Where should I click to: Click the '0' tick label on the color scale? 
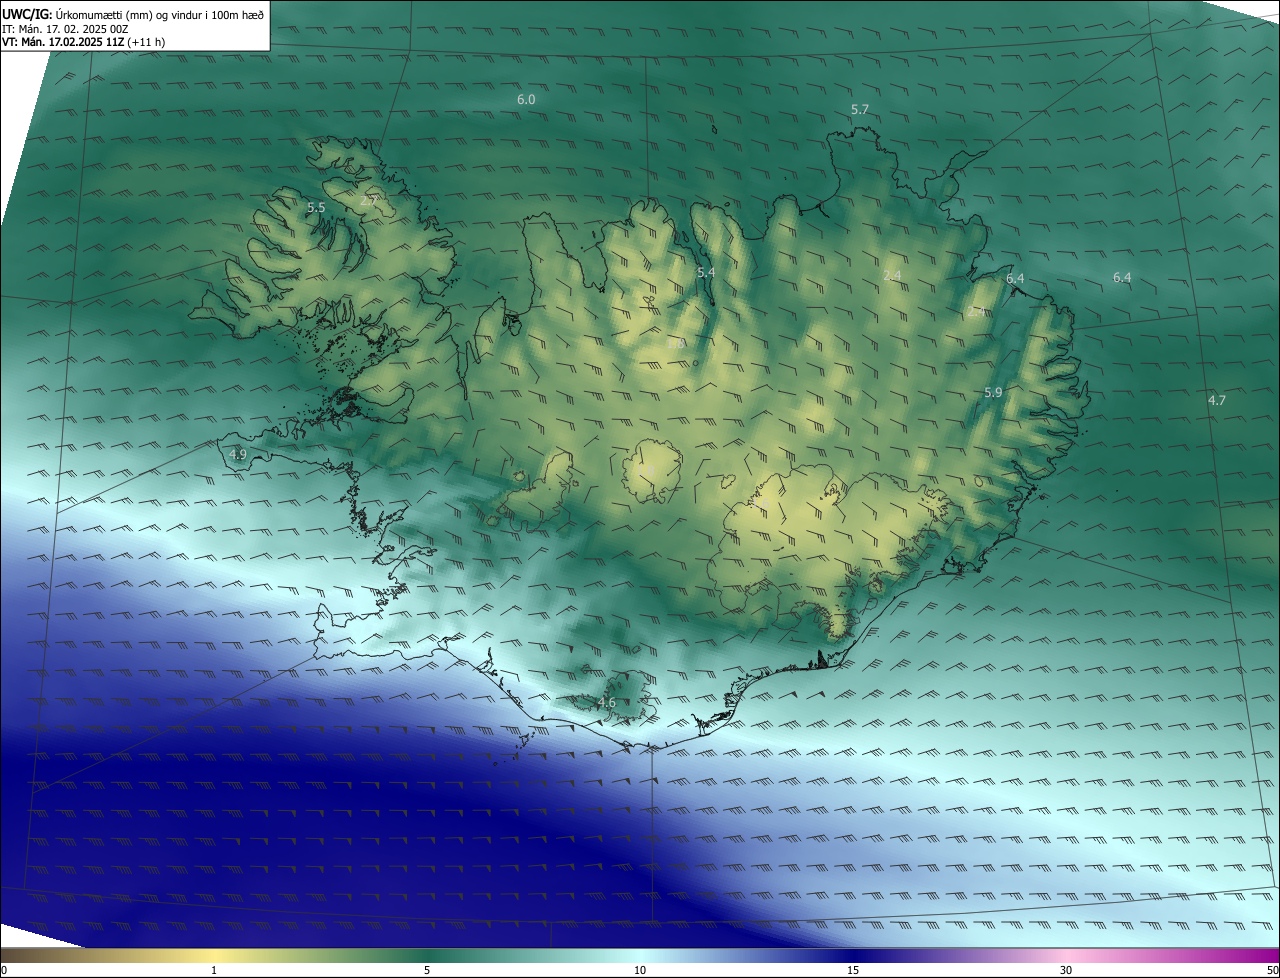pos(4,970)
